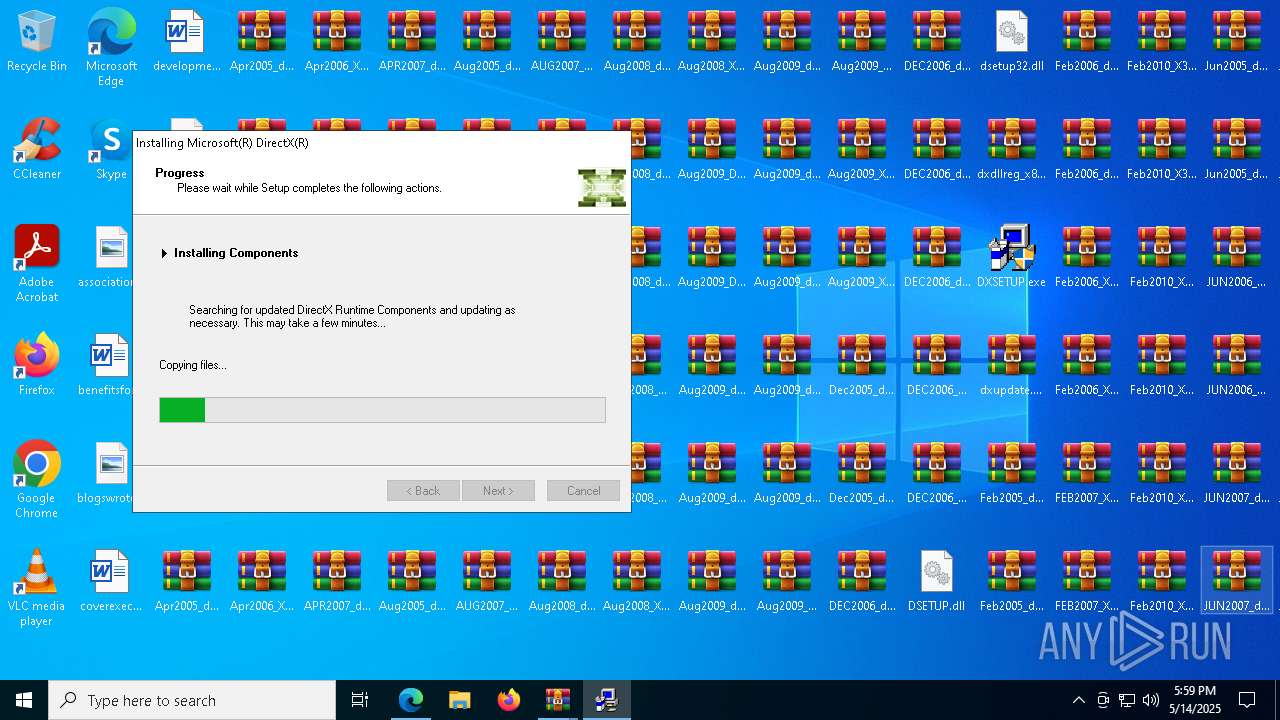Image resolution: width=1280 pixels, height=720 pixels.
Task: Open the Windows Start menu
Action: (x=24, y=700)
